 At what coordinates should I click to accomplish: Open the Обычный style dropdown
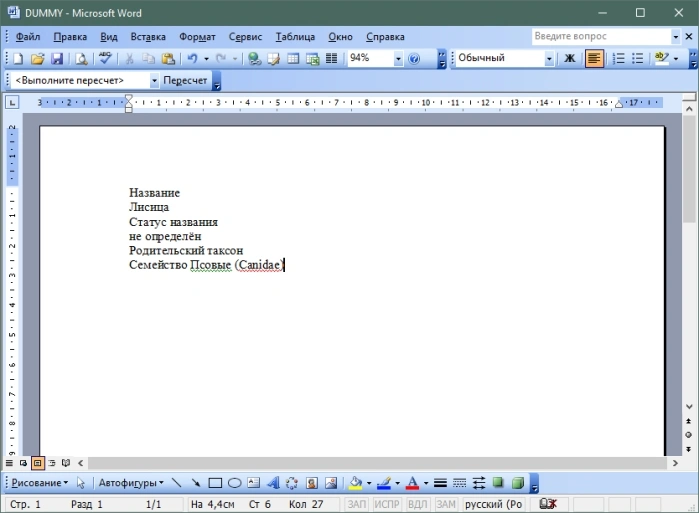coord(549,58)
